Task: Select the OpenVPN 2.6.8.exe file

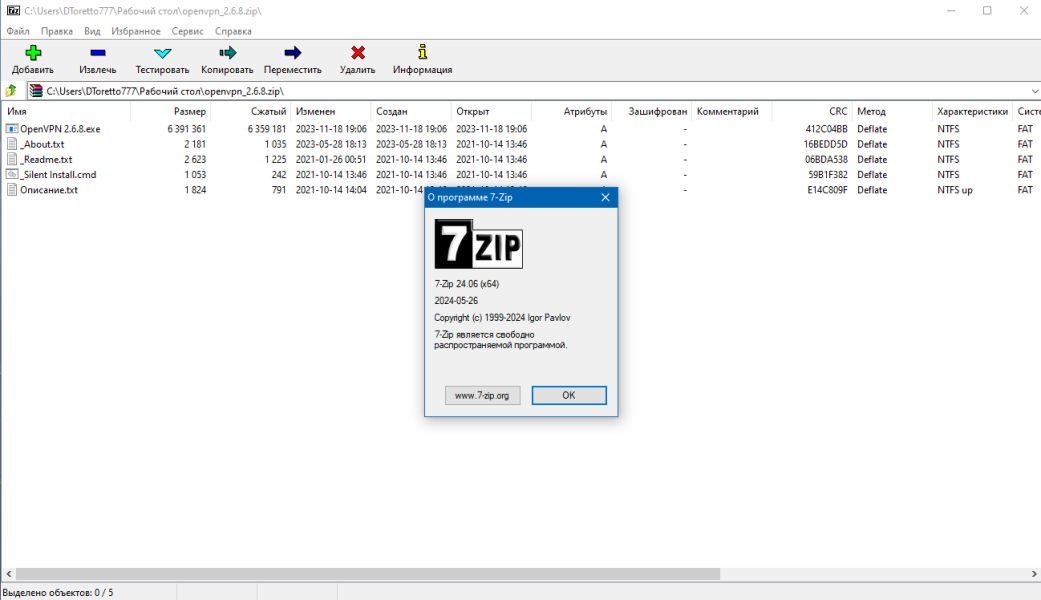Action: 60,129
